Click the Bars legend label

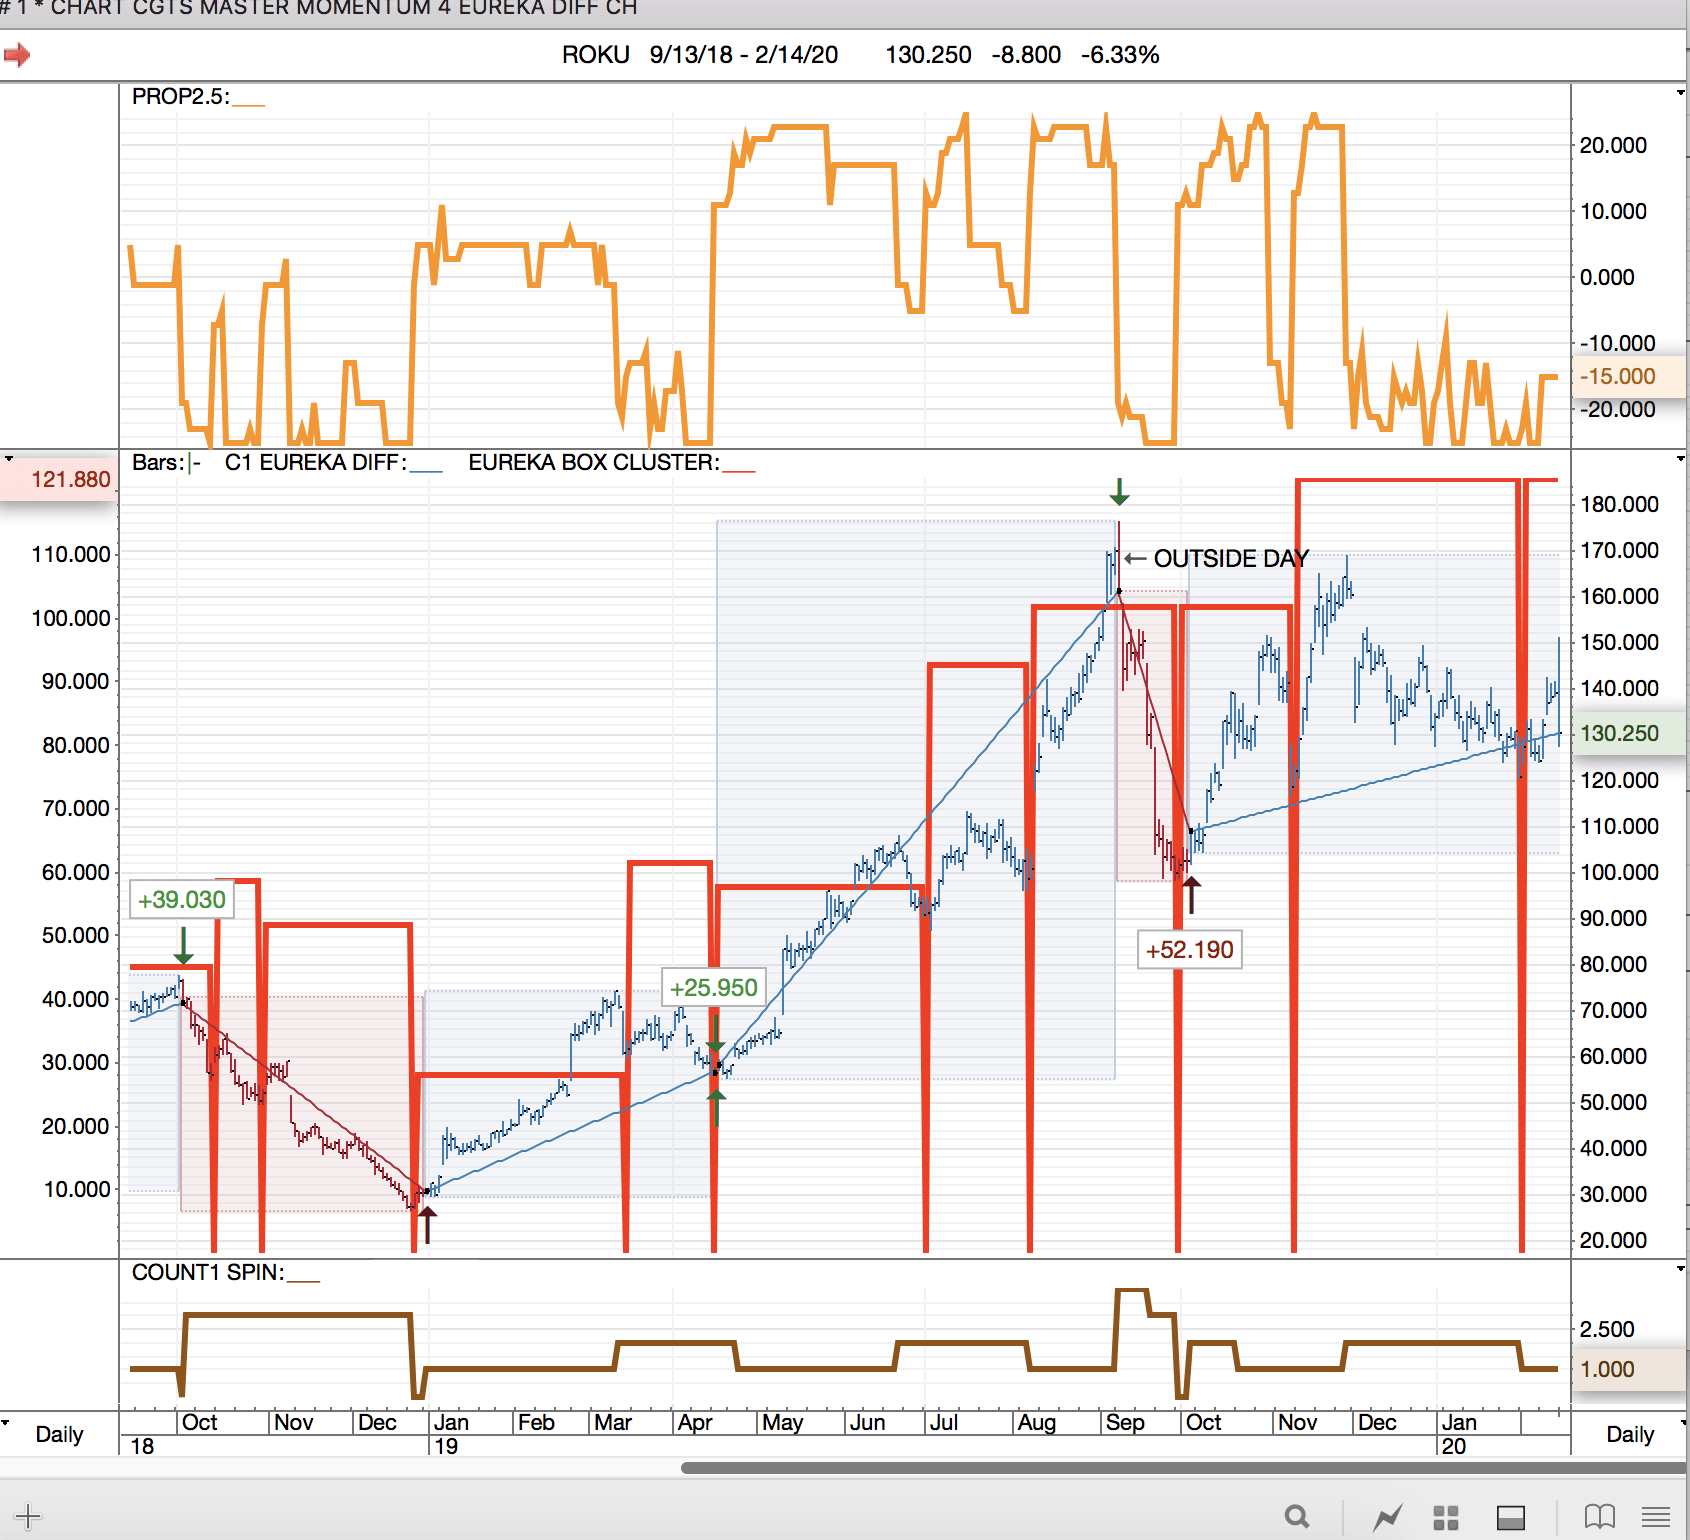158,462
